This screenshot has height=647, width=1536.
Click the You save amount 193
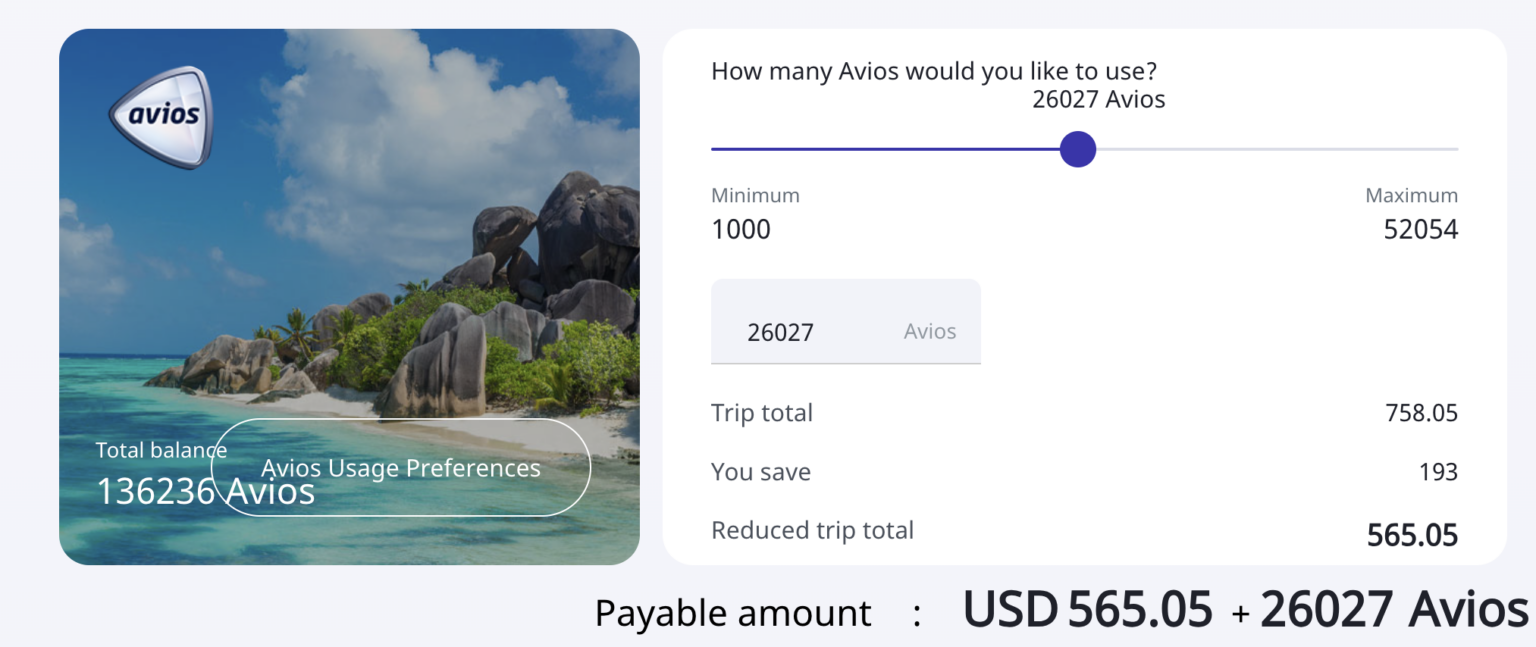click(x=1441, y=471)
